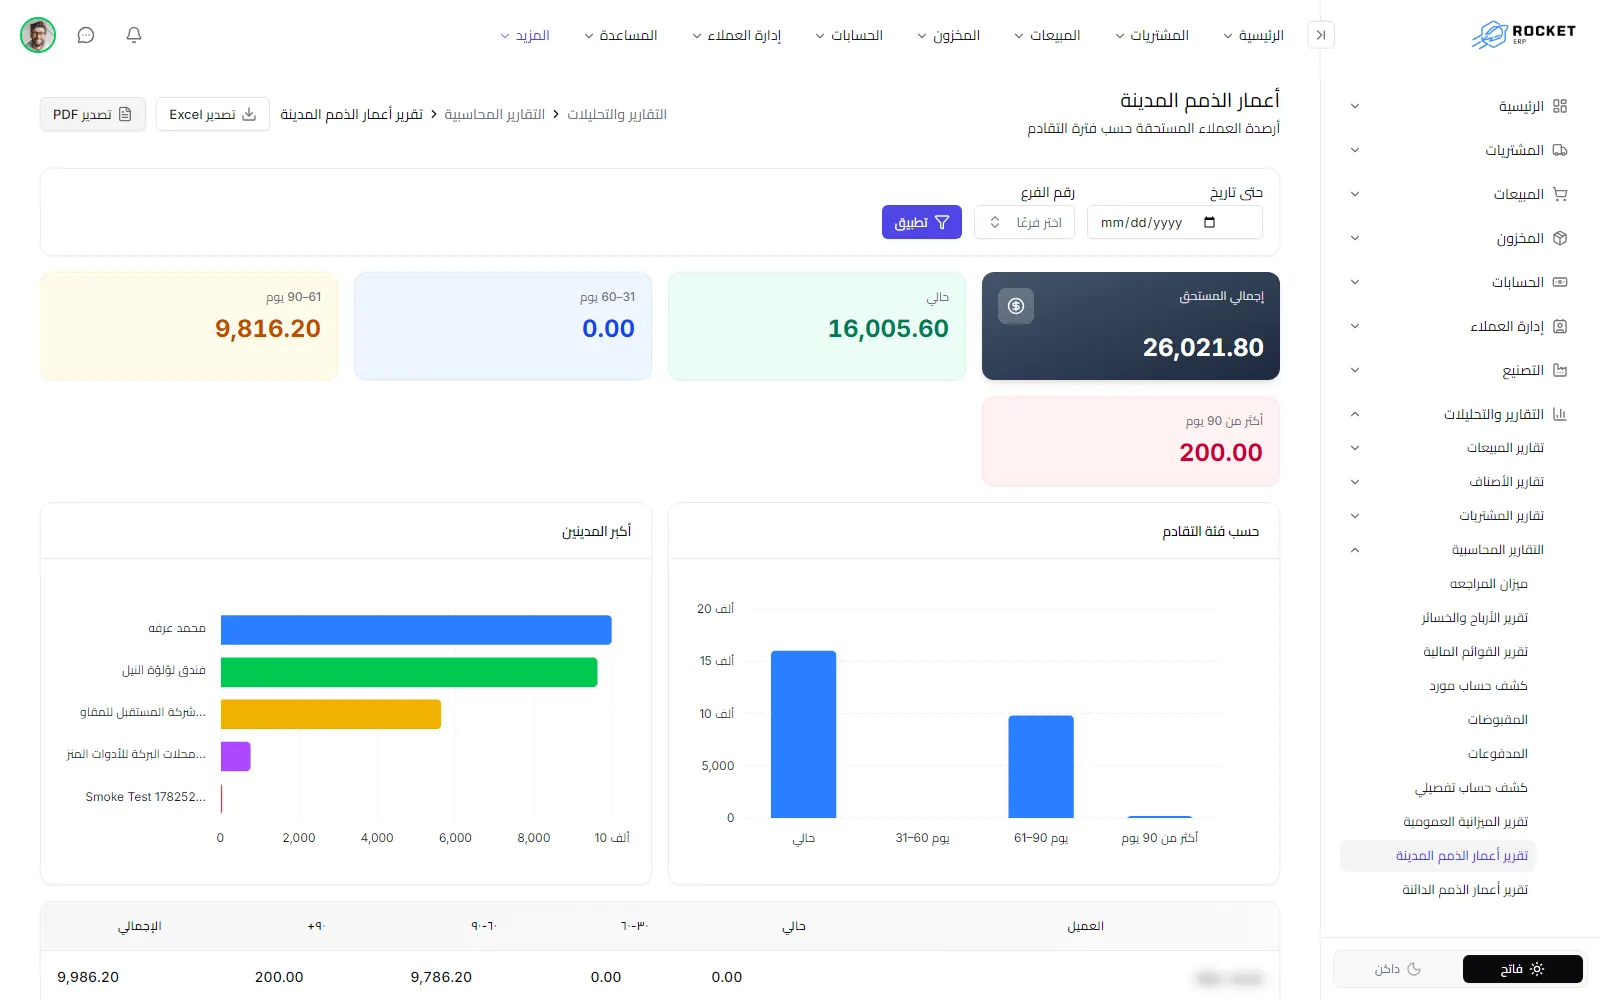The width and height of the screenshot is (1600, 1000).
Task: Click the document icon on تصدير PDF button
Action: click(x=125, y=114)
